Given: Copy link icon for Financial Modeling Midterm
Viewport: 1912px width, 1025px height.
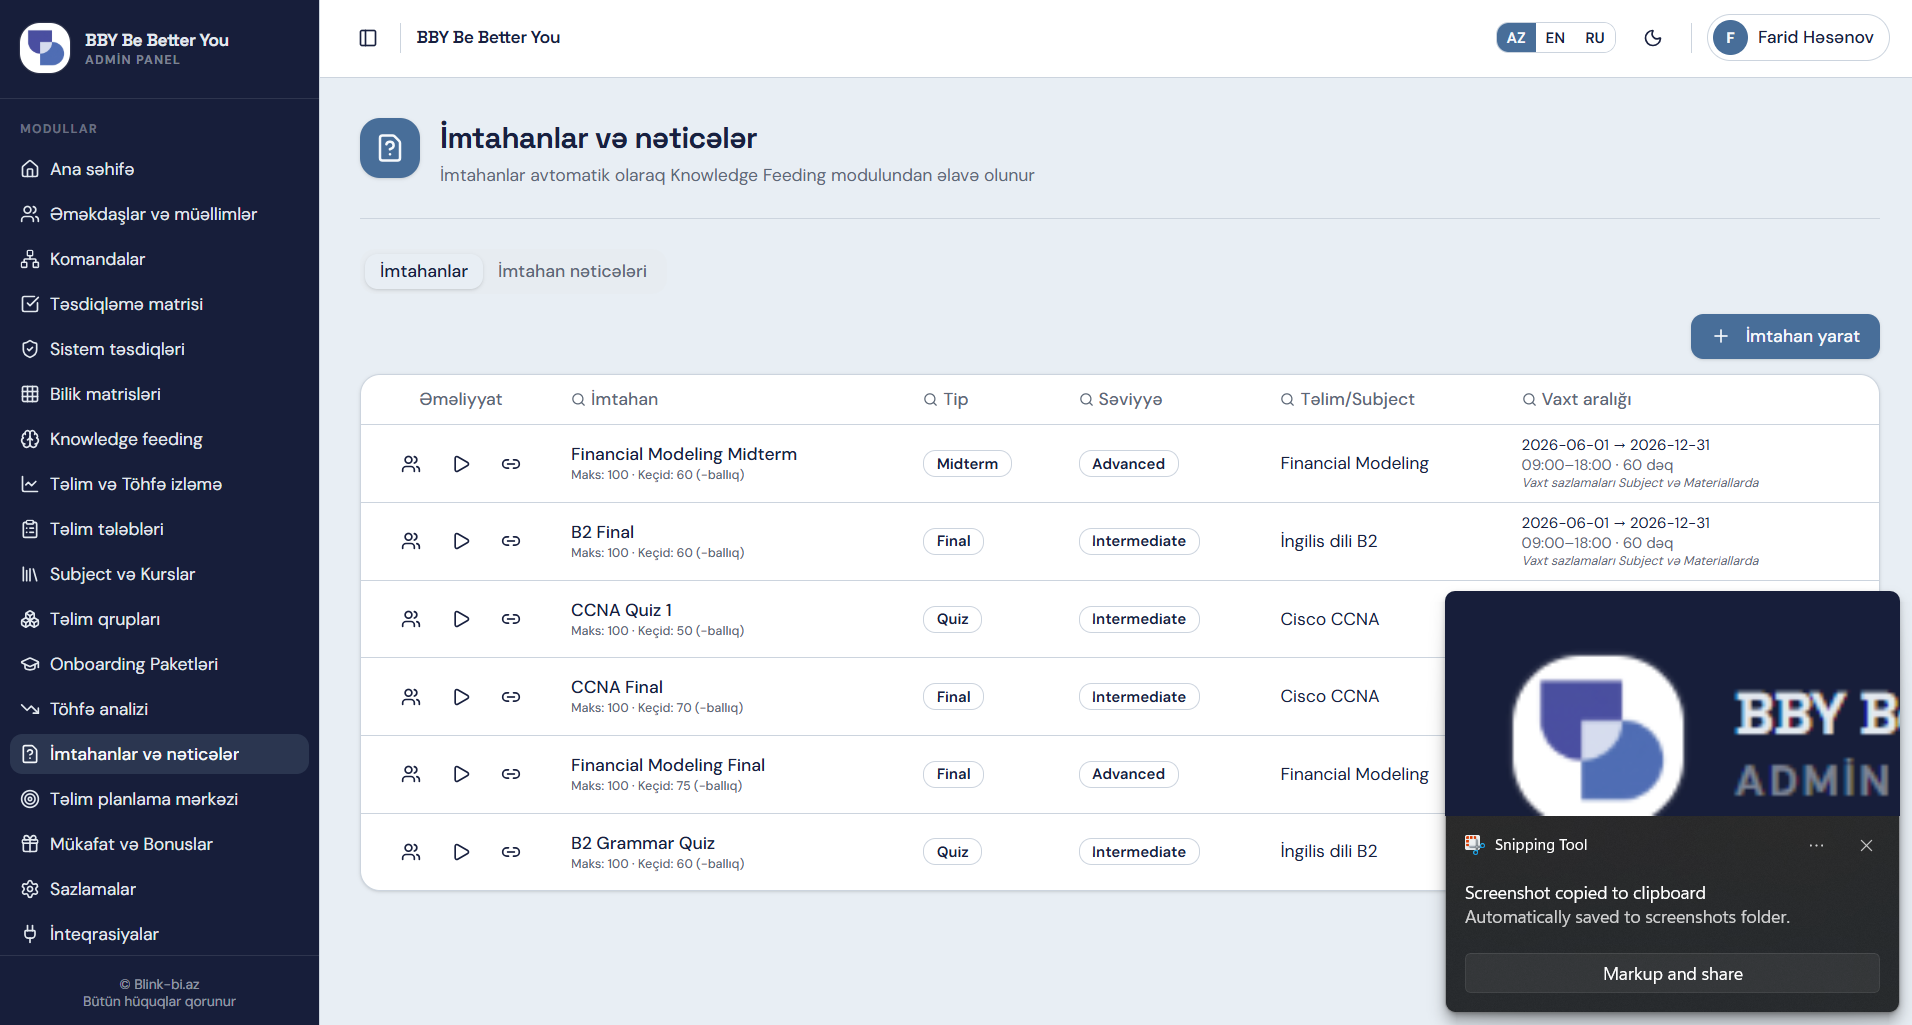Looking at the screenshot, I should tap(511, 464).
